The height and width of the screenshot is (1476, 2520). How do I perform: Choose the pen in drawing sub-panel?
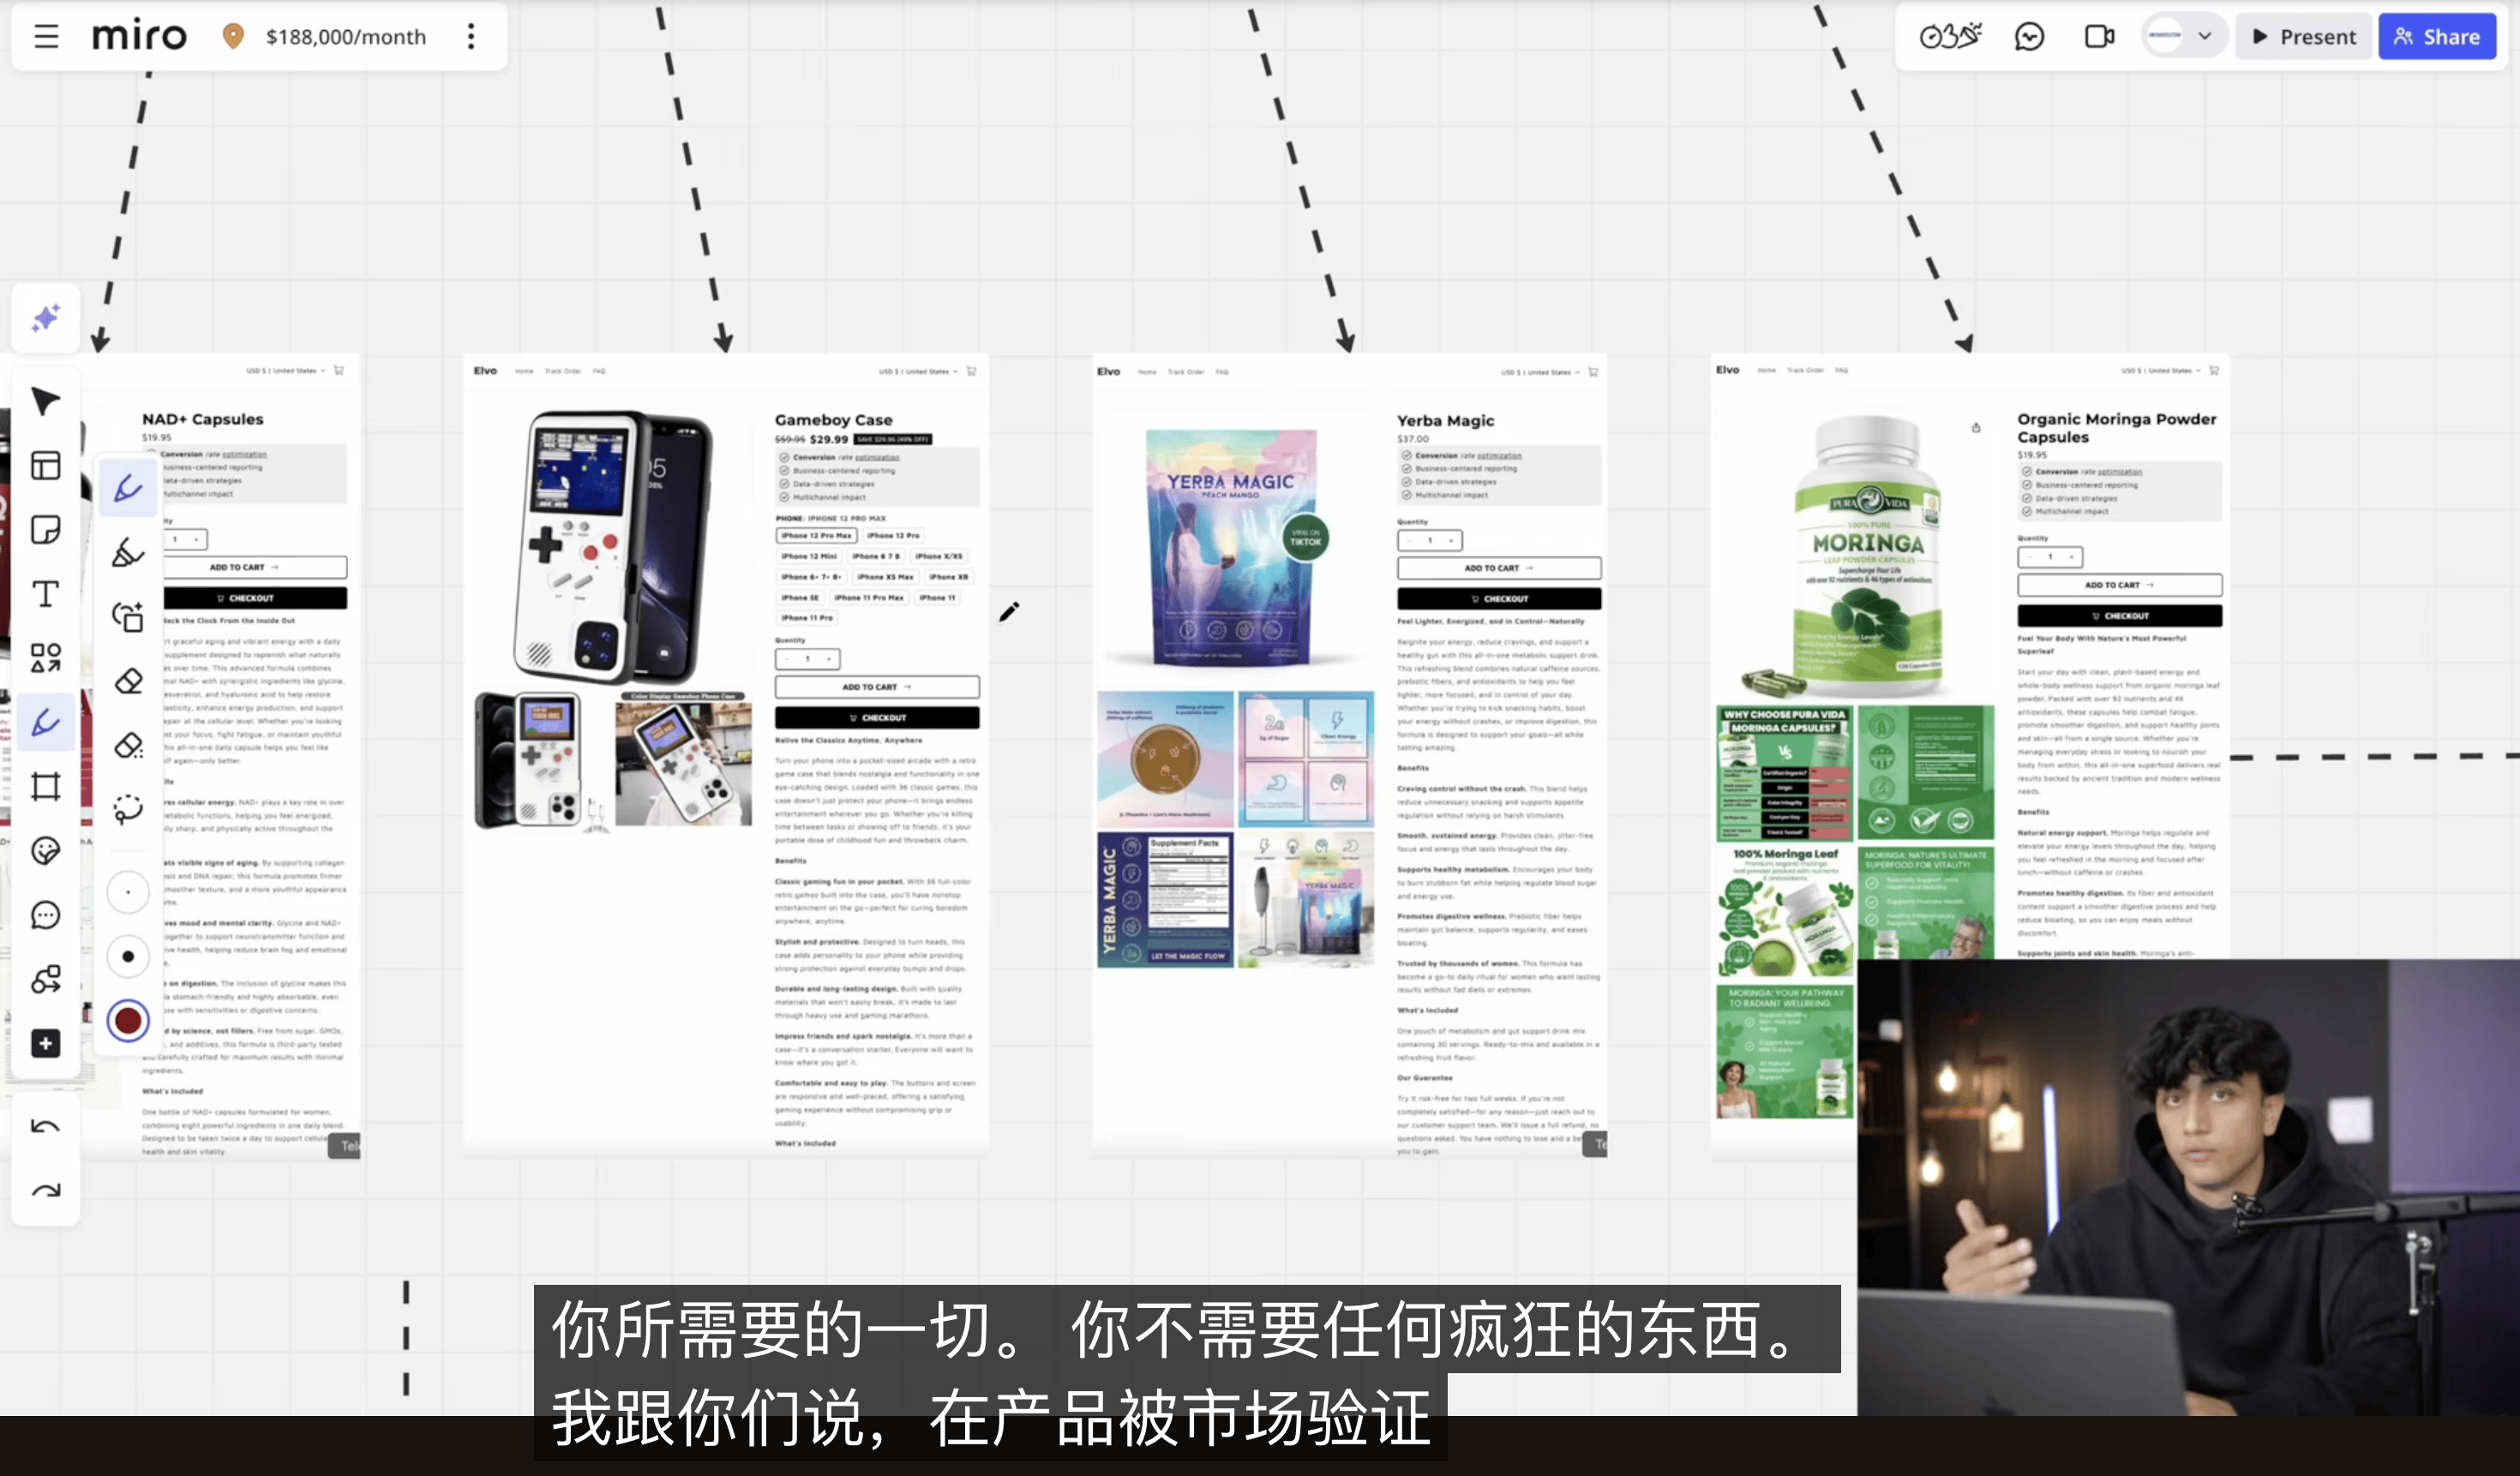click(128, 489)
